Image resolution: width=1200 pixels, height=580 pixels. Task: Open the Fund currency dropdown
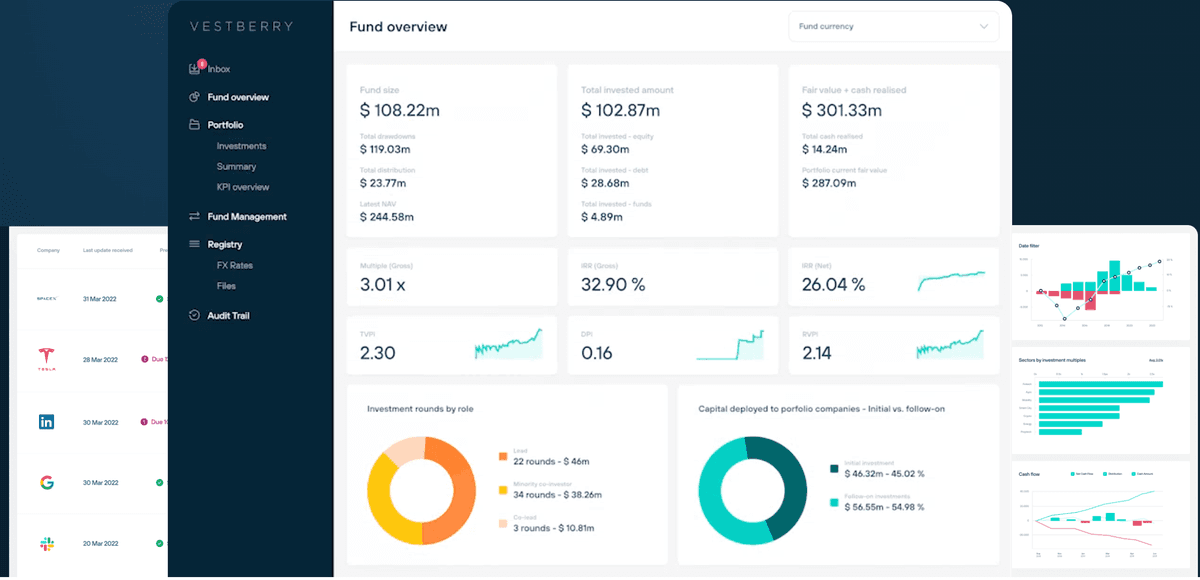893,25
